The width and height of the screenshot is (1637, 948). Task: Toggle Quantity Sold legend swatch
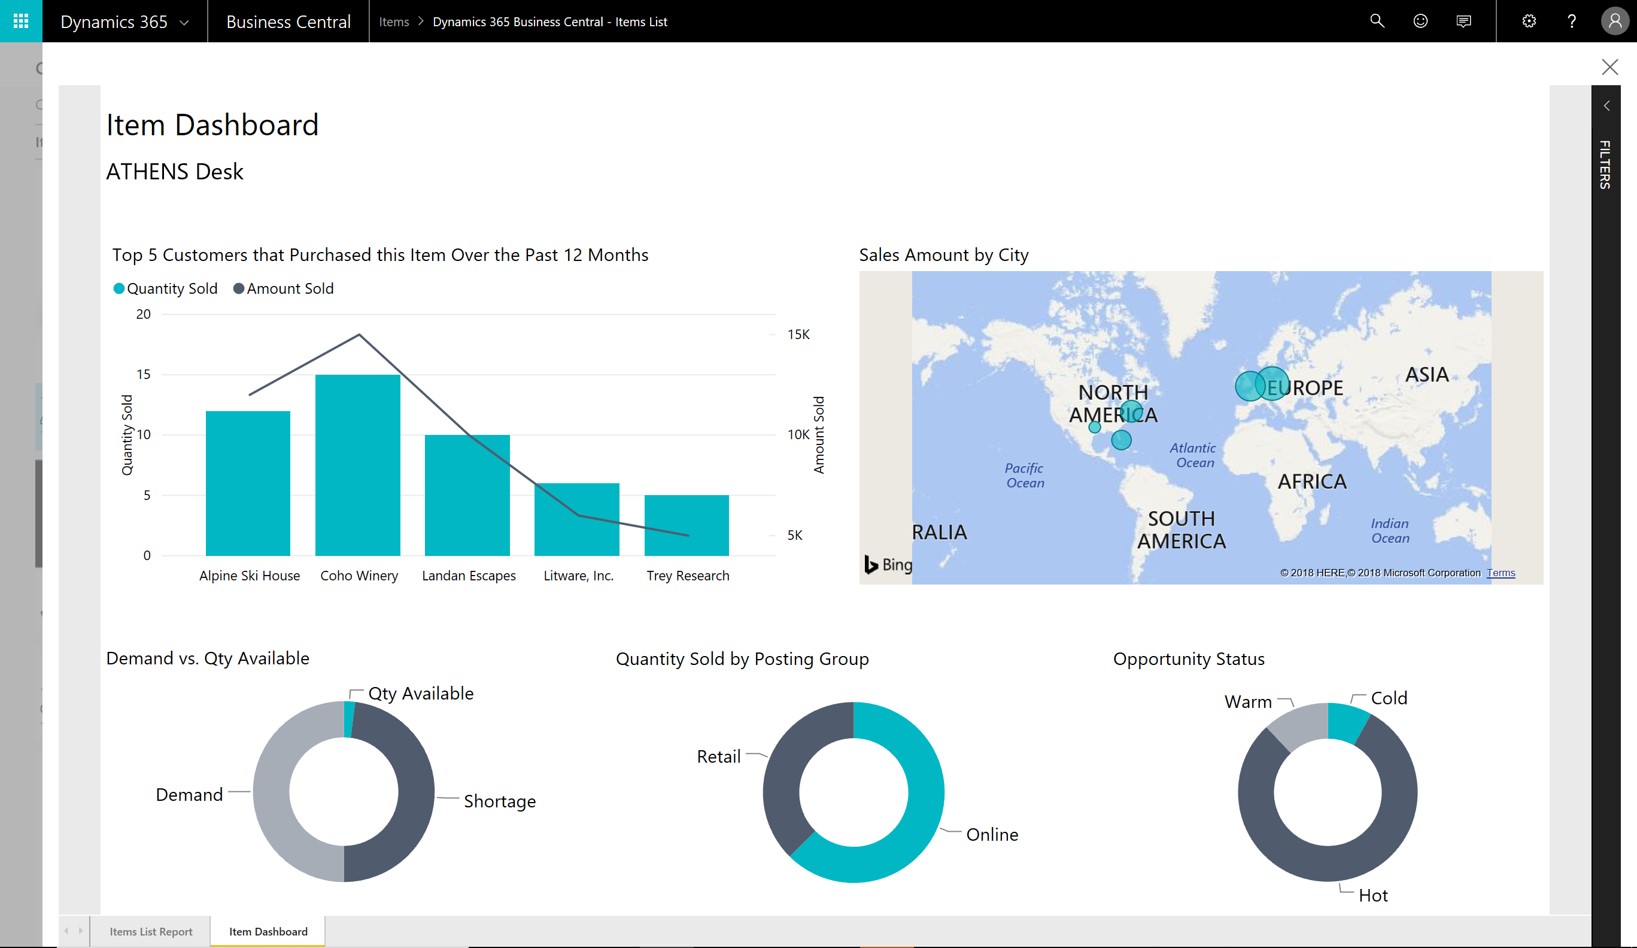point(119,289)
